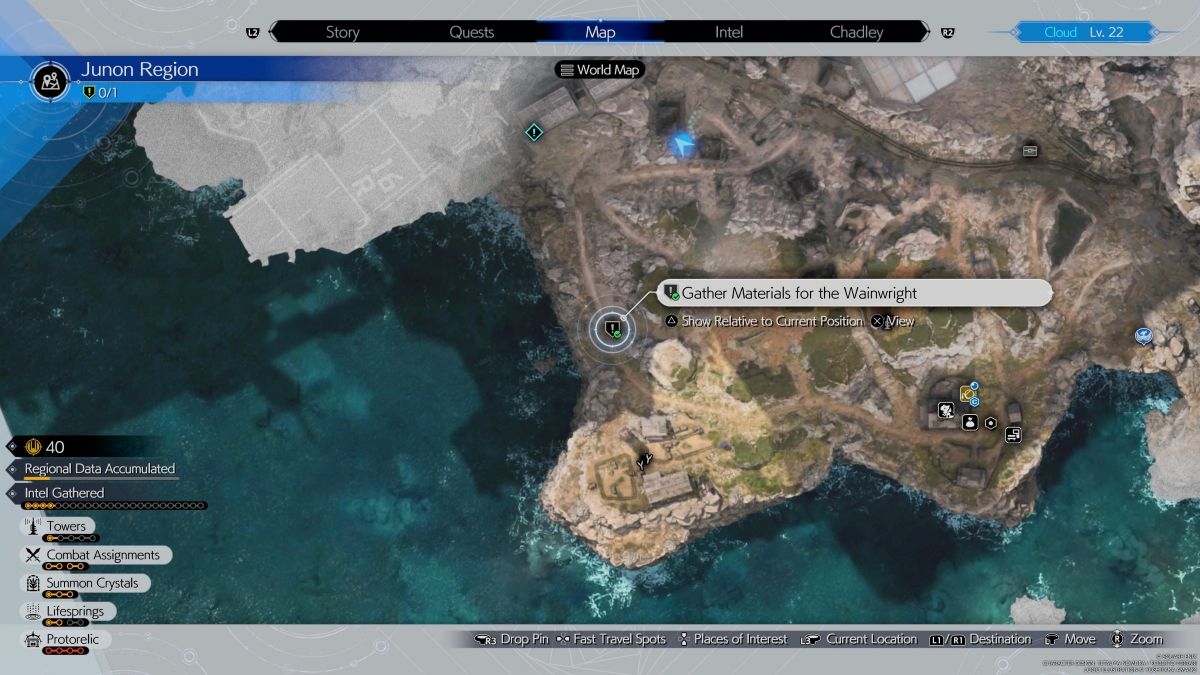Click the chocobo stop map icon
The height and width of the screenshot is (675, 1200).
click(x=945, y=410)
